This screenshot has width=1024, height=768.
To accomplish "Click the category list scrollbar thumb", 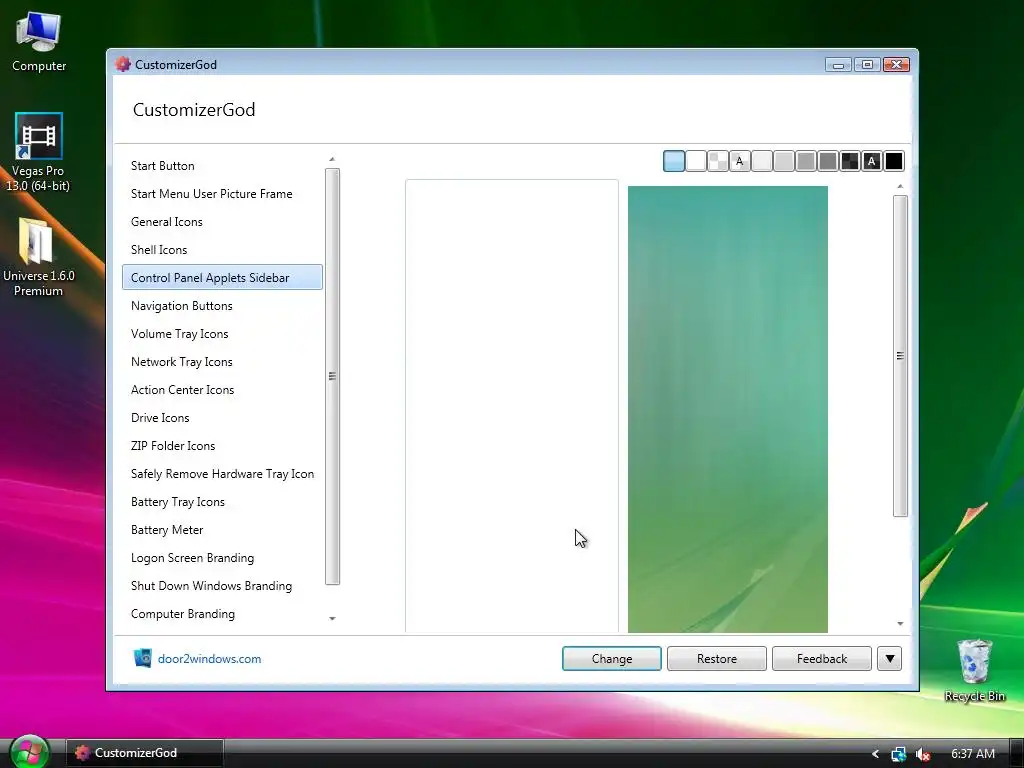I will 332,376.
